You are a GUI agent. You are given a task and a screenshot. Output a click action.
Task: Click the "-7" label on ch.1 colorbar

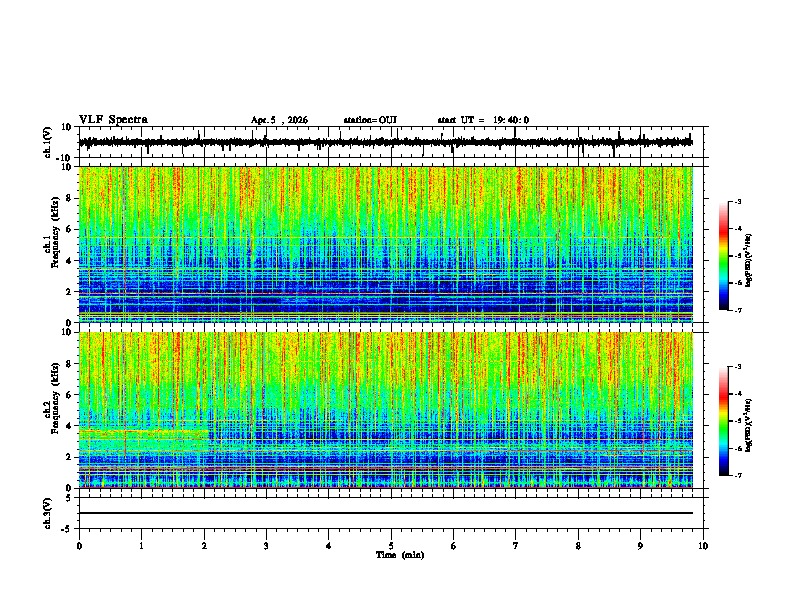(x=737, y=310)
